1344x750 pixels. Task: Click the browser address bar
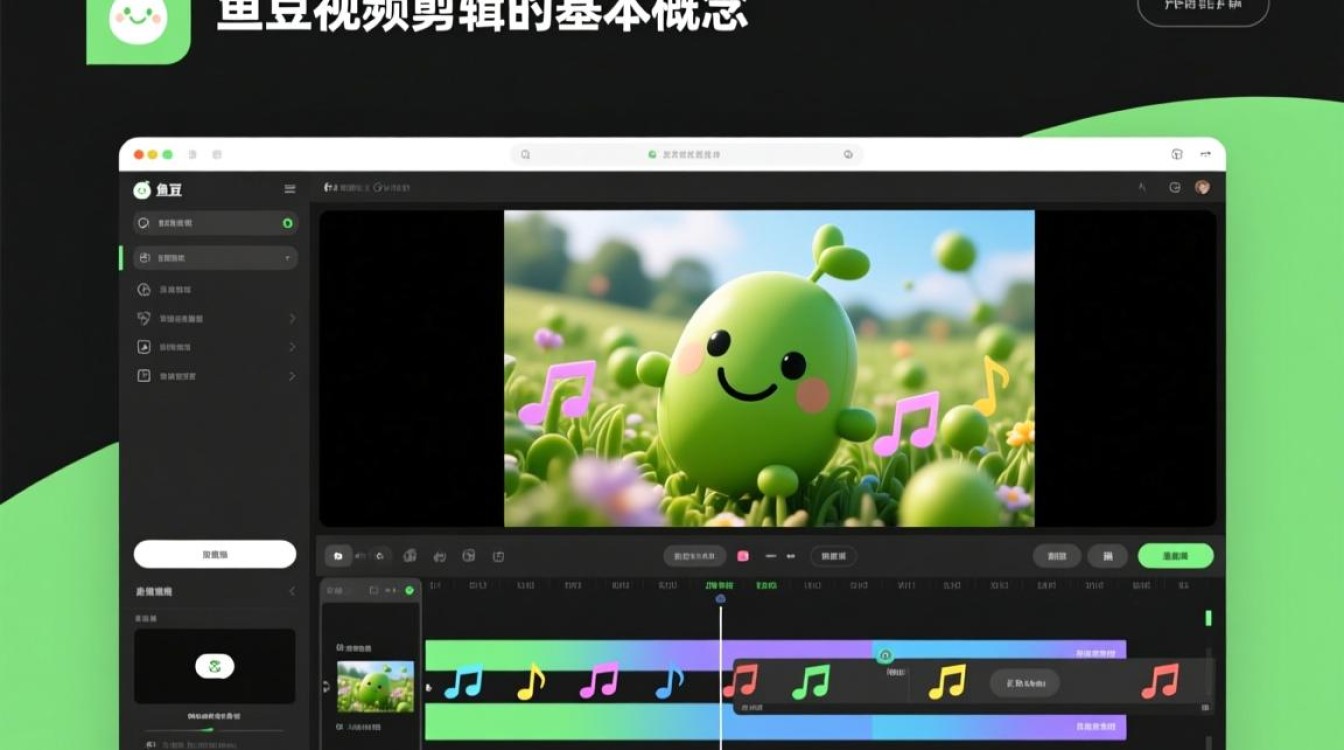(x=686, y=155)
